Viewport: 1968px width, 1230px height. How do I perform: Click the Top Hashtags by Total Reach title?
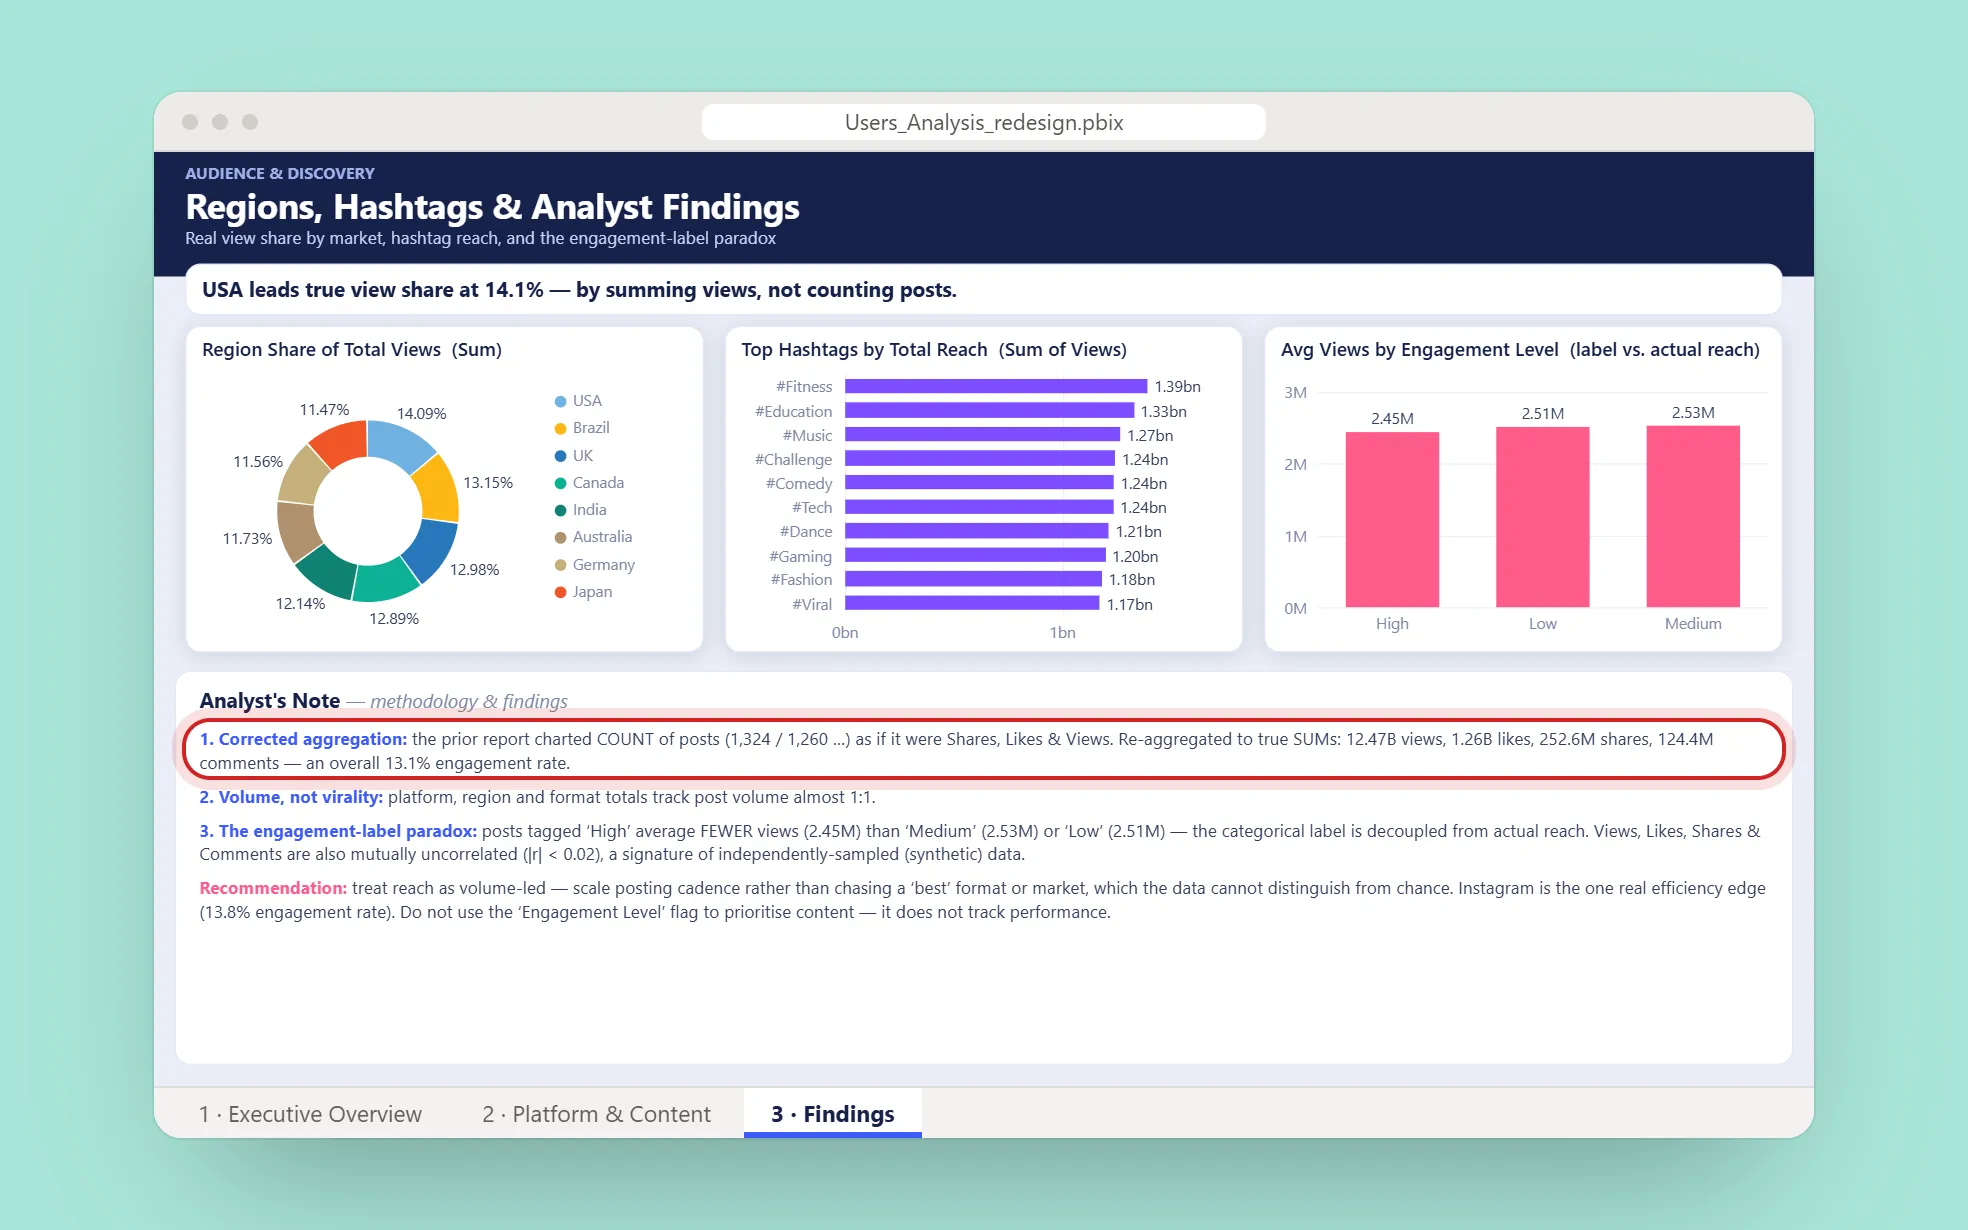pos(934,349)
